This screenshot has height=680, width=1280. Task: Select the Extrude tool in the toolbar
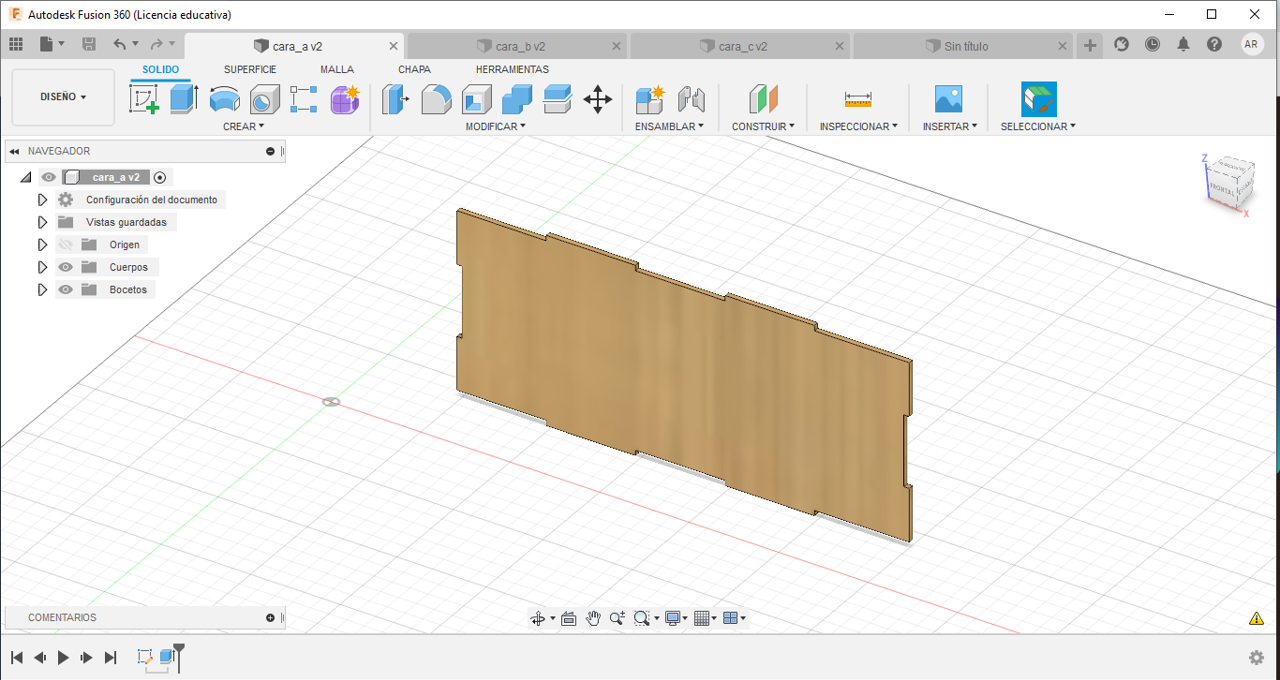184,99
